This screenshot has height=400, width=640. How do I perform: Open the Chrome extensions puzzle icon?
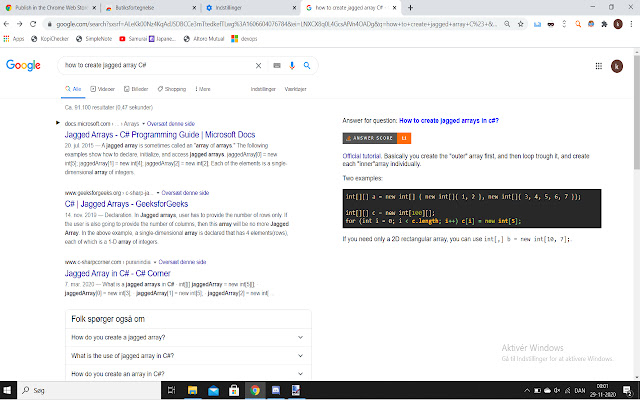[x=604, y=24]
